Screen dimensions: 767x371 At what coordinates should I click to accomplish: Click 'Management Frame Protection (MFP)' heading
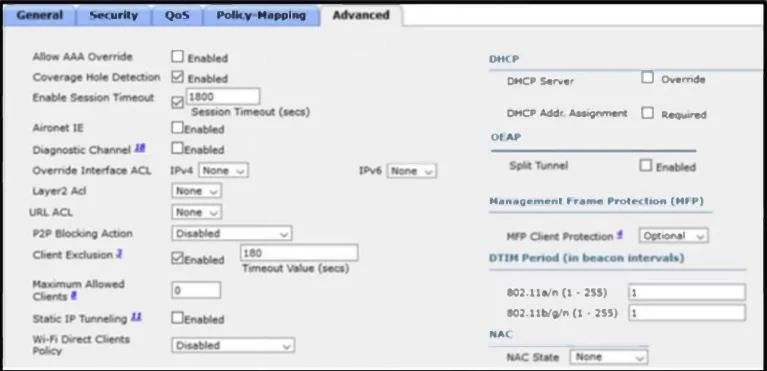(596, 202)
